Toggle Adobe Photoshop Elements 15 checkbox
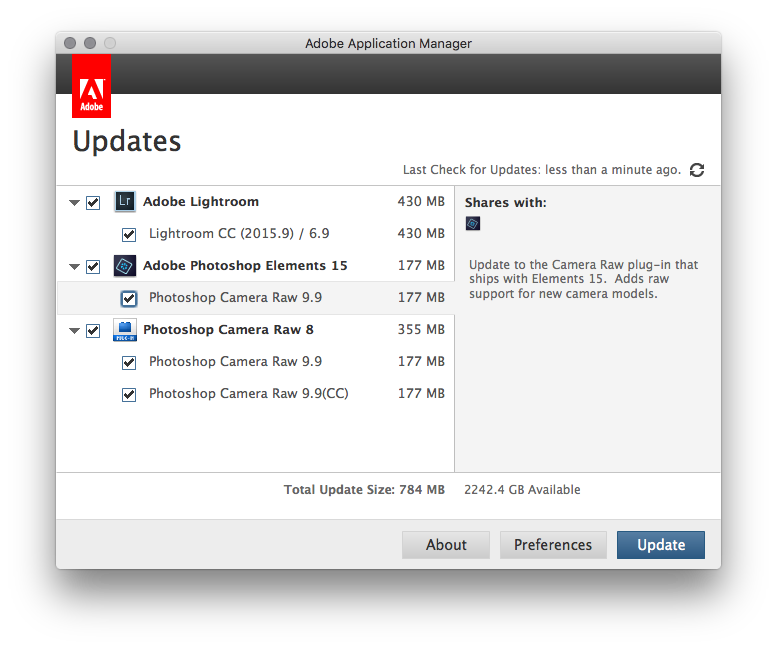The width and height of the screenshot is (777, 649). (93, 267)
